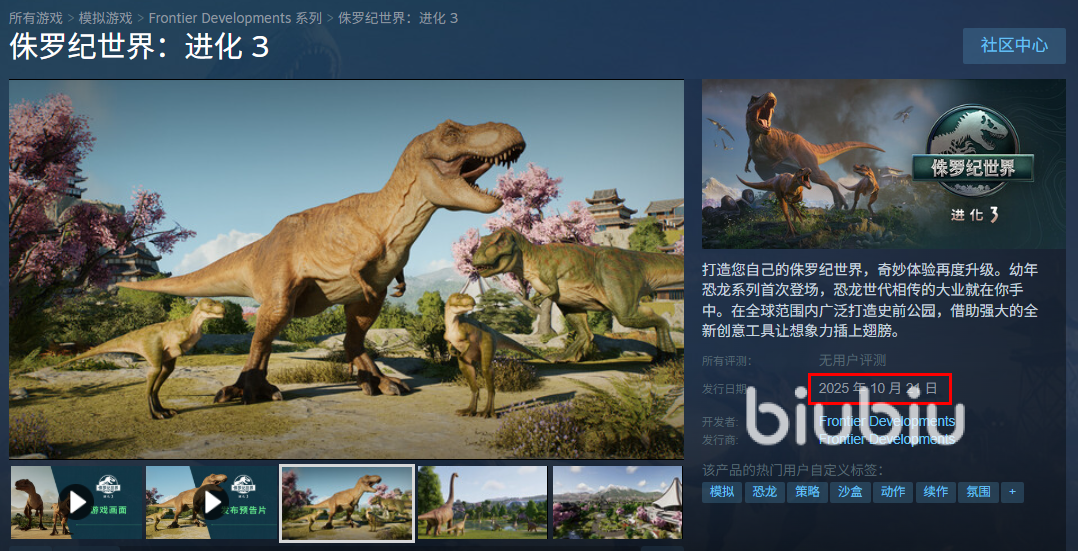Select the 模拟 tag

pos(722,492)
